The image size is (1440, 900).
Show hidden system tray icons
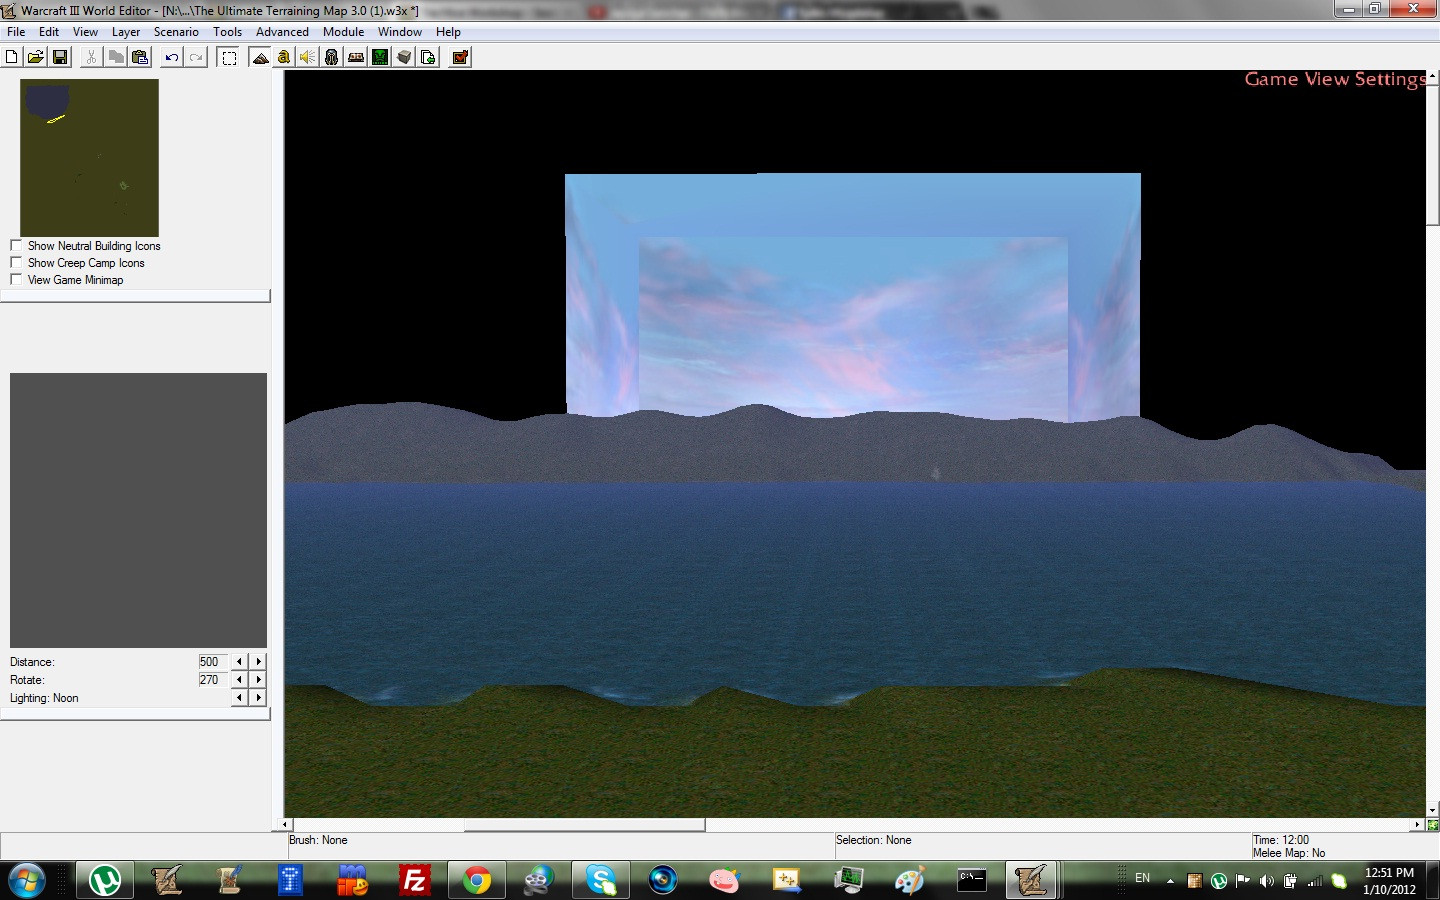1170,881
